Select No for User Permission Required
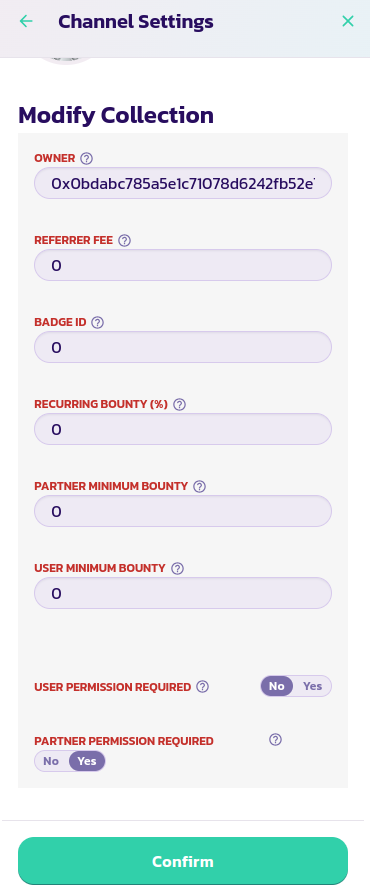 277,686
